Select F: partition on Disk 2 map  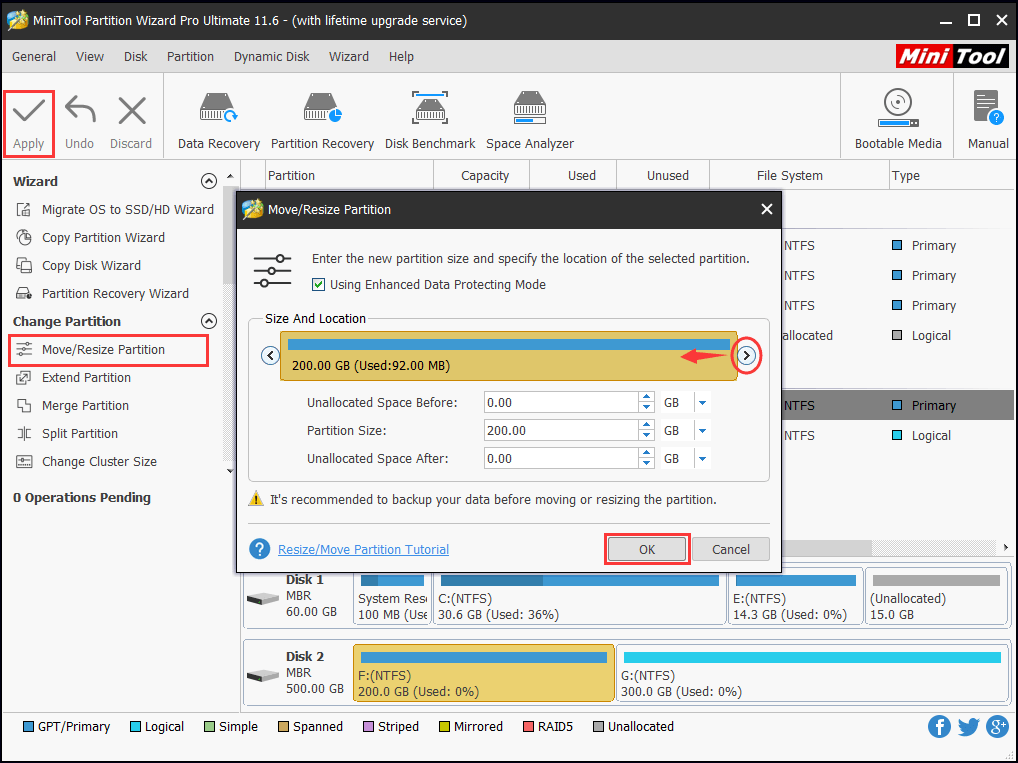tap(484, 673)
